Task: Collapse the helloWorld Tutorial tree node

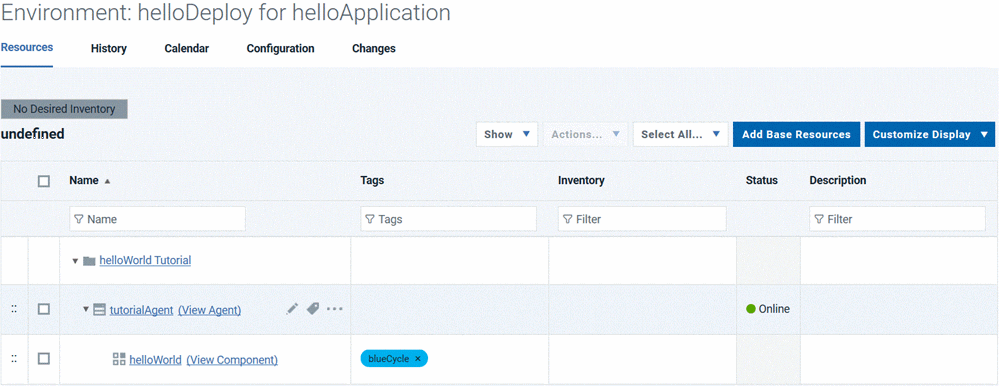Action: pyautogui.click(x=75, y=261)
